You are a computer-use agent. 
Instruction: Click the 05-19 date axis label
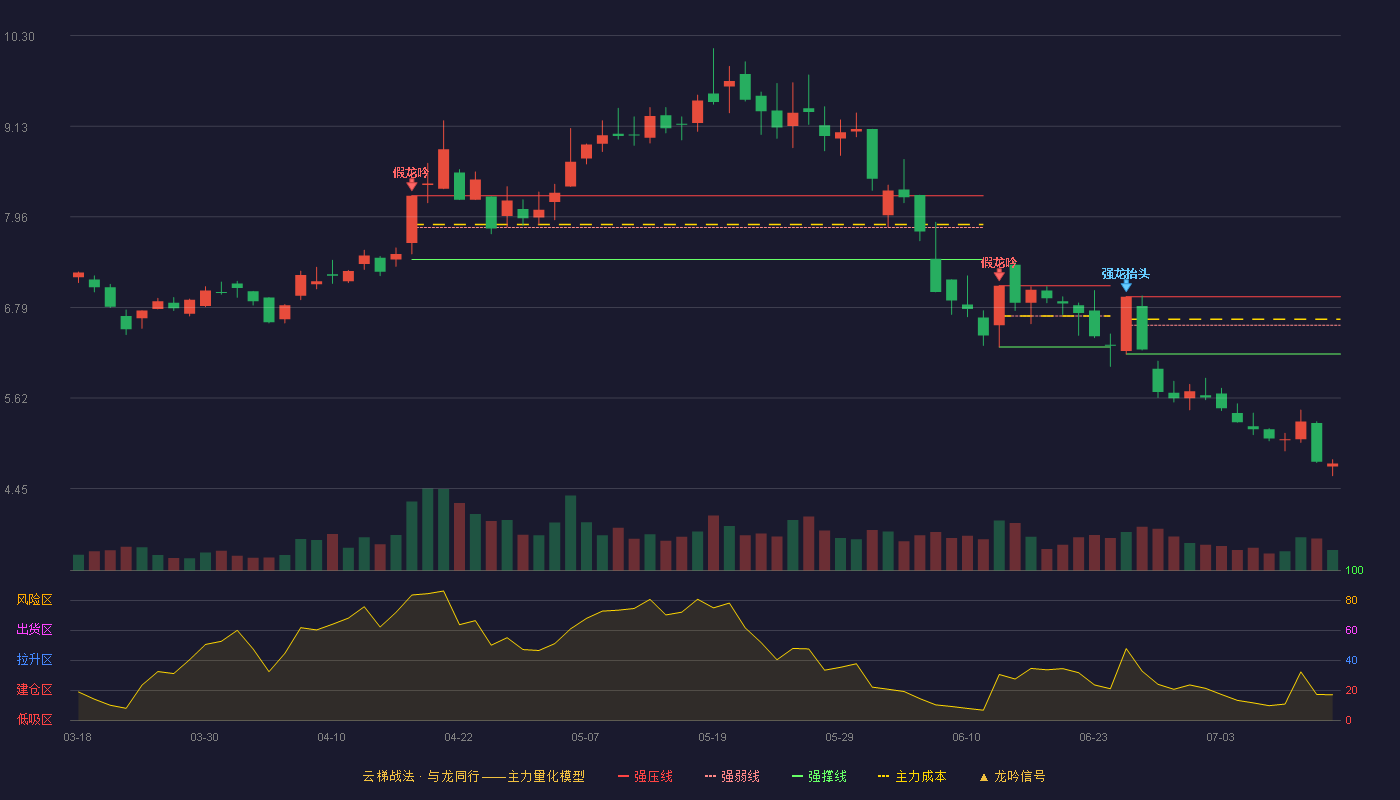tap(712, 737)
